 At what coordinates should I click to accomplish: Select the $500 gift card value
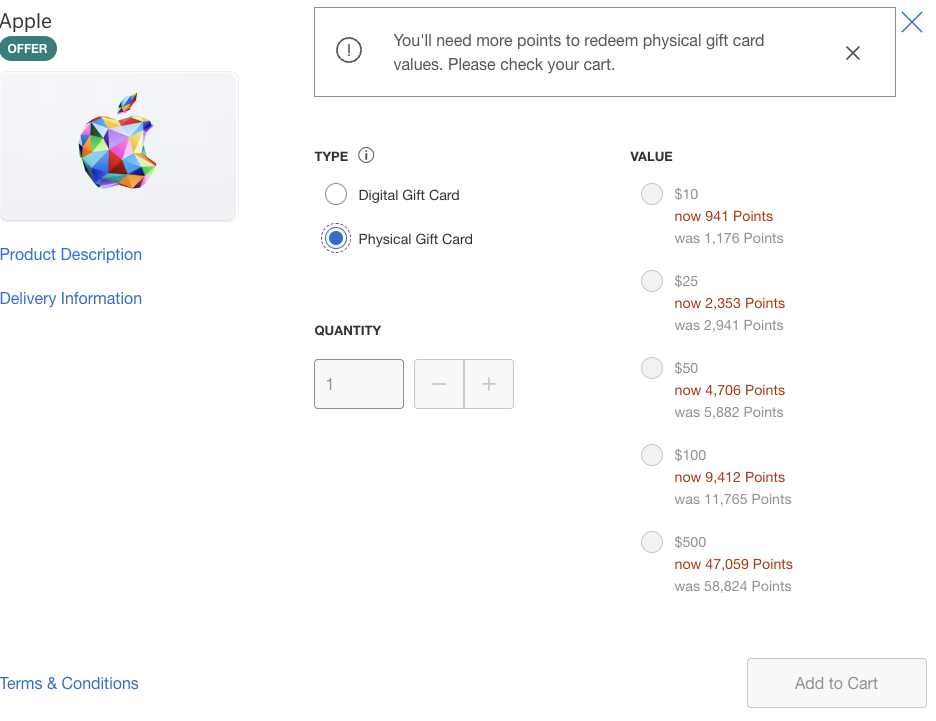(652, 542)
